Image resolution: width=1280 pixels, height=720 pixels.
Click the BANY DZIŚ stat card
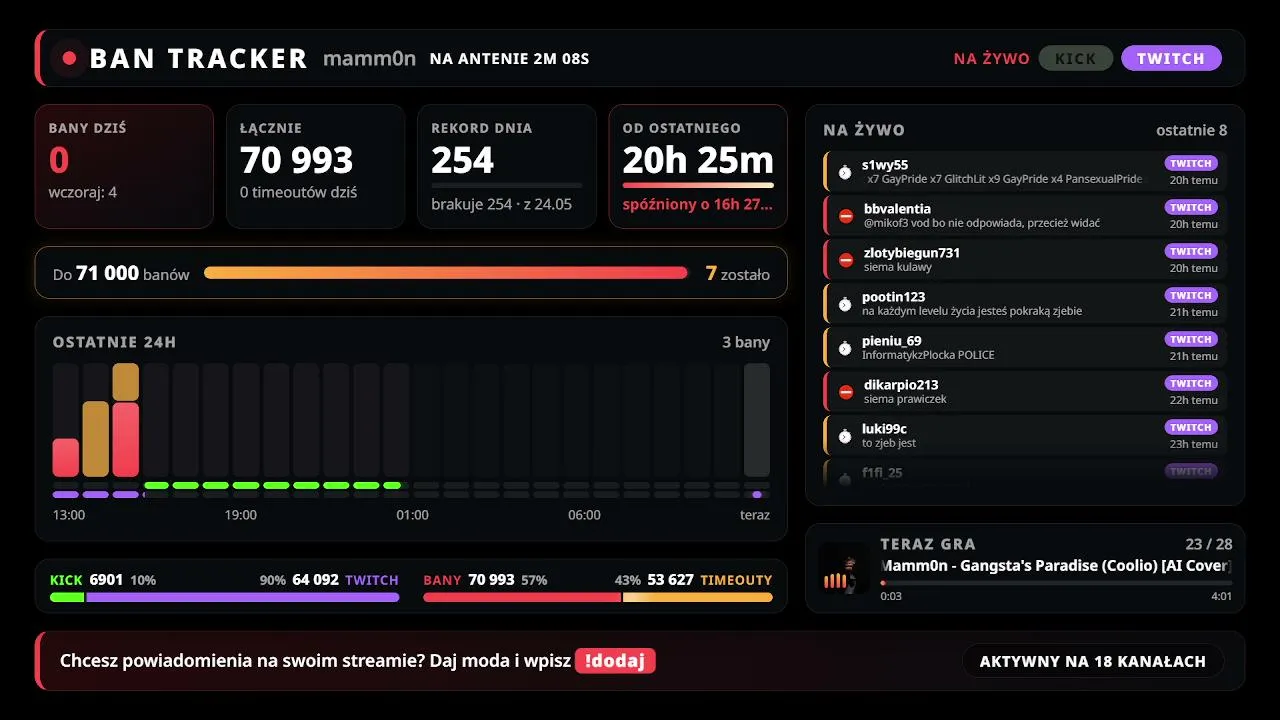click(x=124, y=166)
